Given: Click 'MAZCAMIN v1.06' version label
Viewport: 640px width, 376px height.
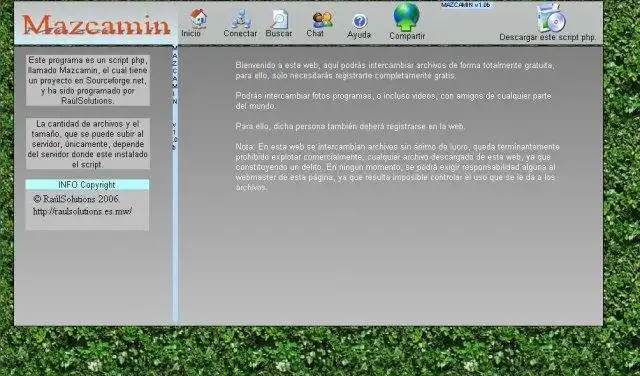Looking at the screenshot, I should pyautogui.click(x=465, y=5).
